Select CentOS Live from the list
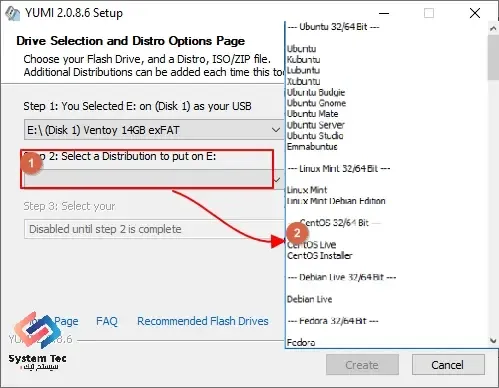Image resolution: width=499 pixels, height=388 pixels. (x=311, y=245)
